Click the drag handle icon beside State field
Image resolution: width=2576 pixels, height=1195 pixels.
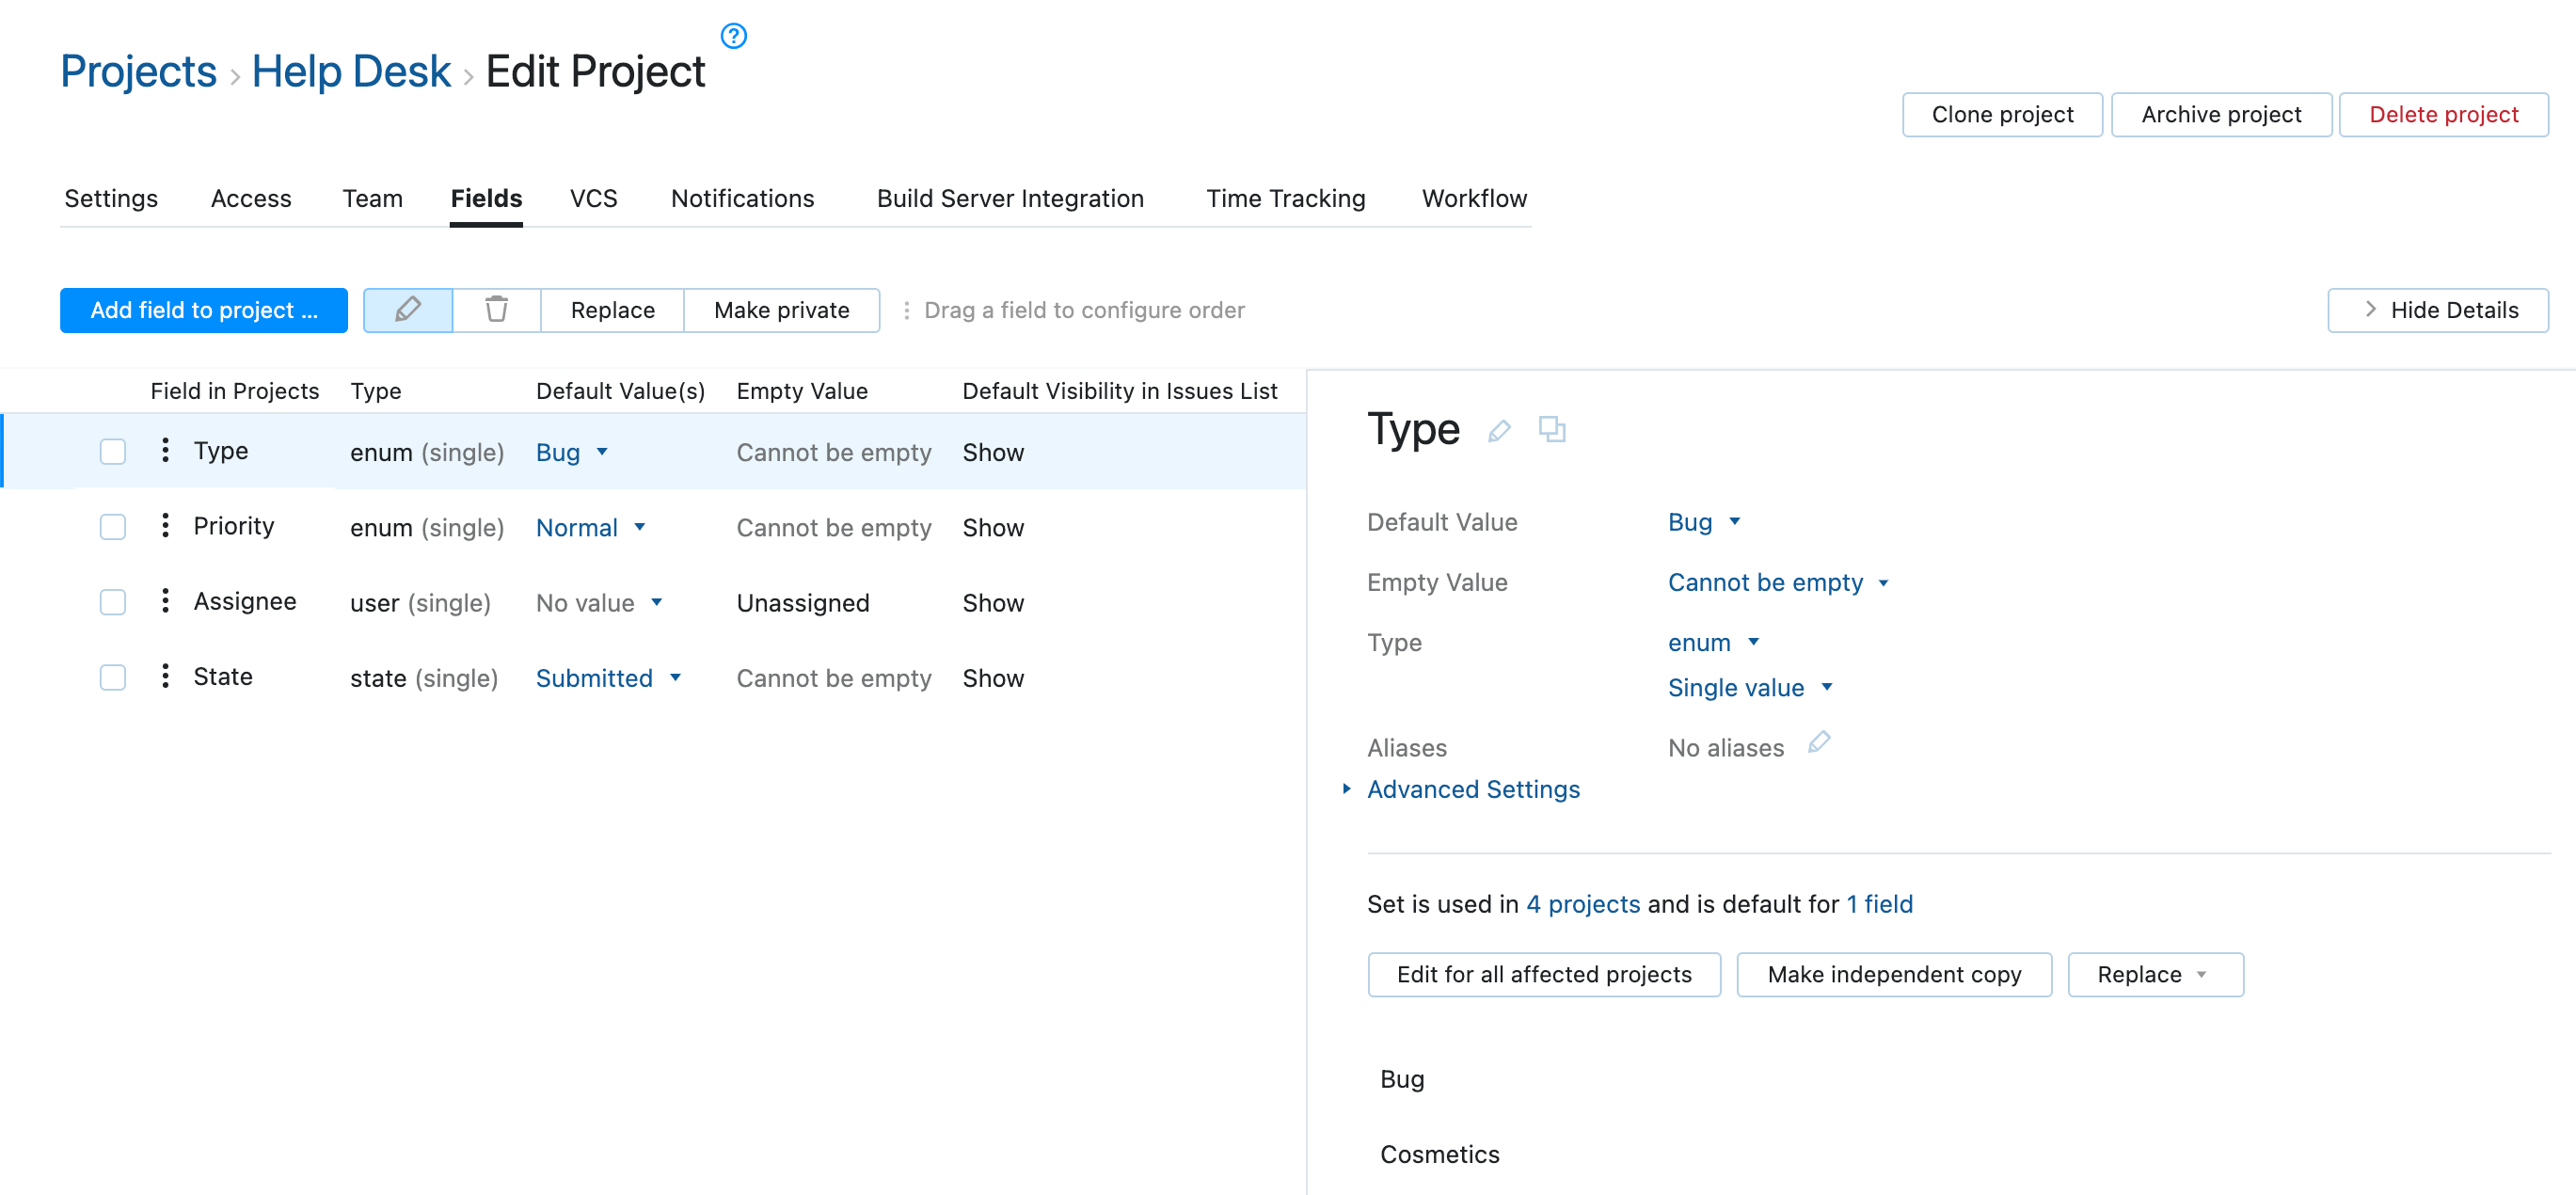[164, 676]
